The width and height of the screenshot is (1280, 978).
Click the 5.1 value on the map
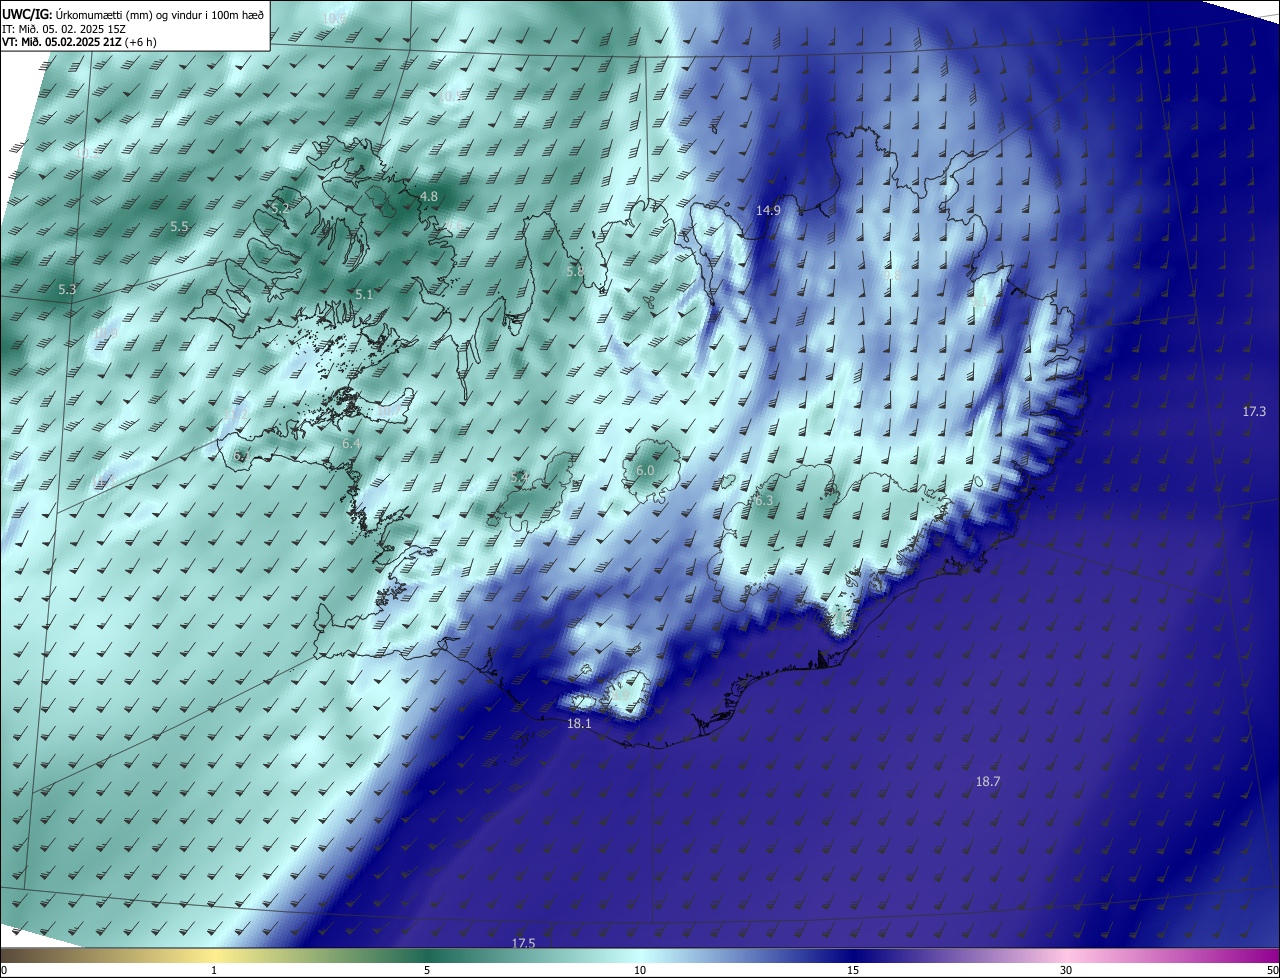pyautogui.click(x=363, y=294)
